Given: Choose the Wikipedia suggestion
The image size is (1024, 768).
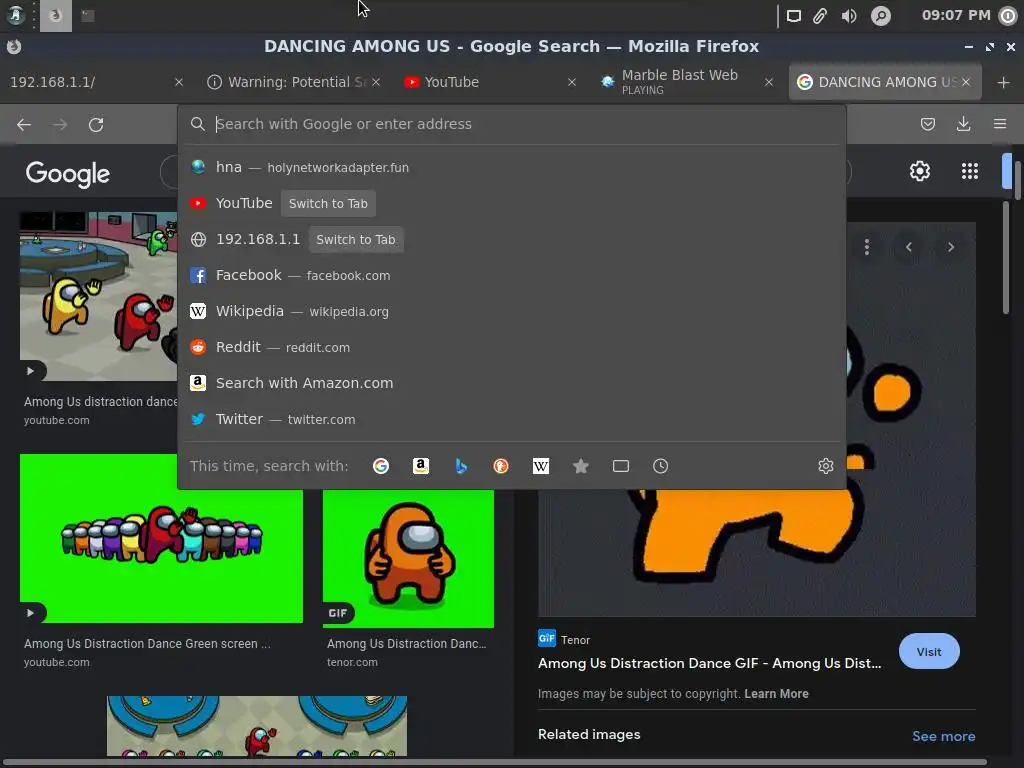Looking at the screenshot, I should pyautogui.click(x=512, y=312).
